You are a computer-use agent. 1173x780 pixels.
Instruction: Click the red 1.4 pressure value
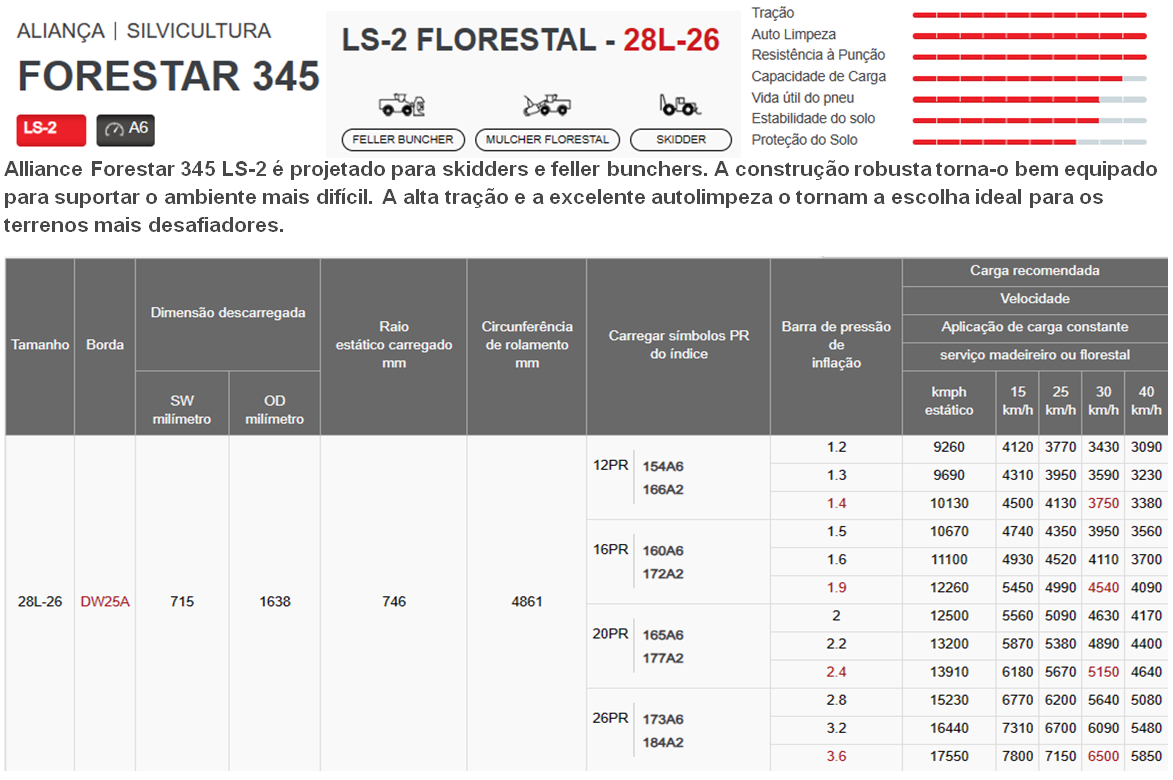(x=836, y=504)
